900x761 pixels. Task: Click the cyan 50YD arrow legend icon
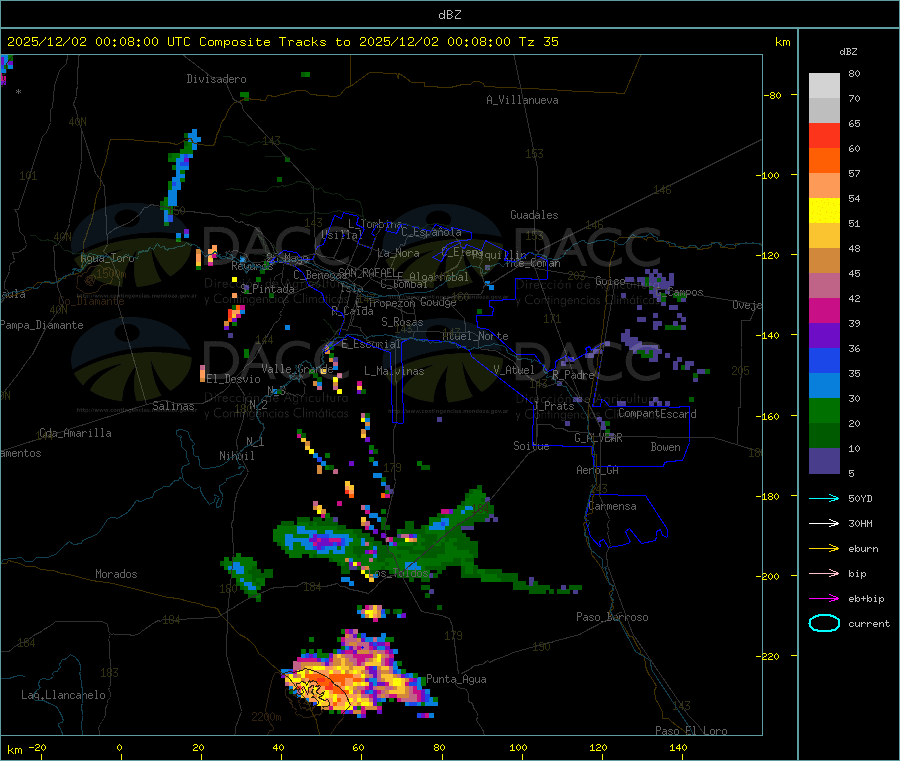coord(824,498)
